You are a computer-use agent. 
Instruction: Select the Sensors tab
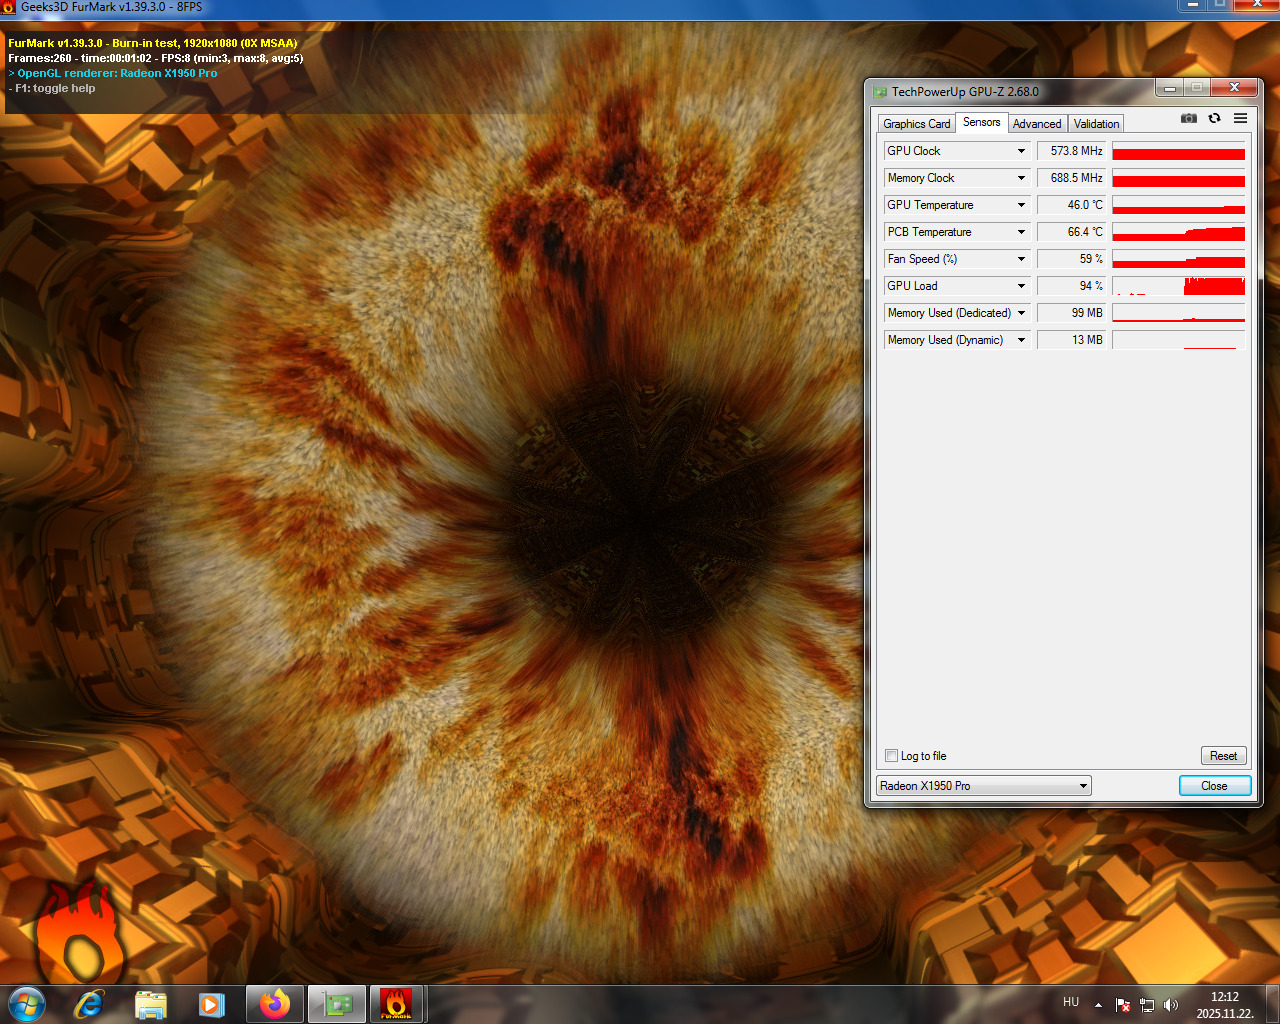coord(981,122)
